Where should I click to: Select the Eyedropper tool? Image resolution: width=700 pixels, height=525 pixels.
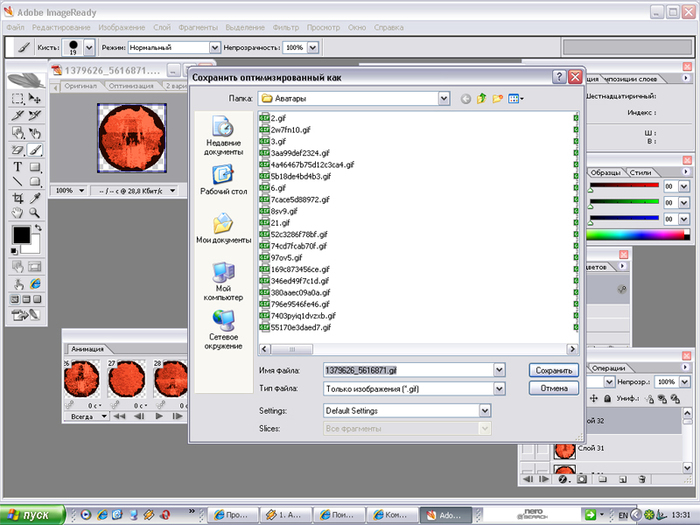[35, 198]
